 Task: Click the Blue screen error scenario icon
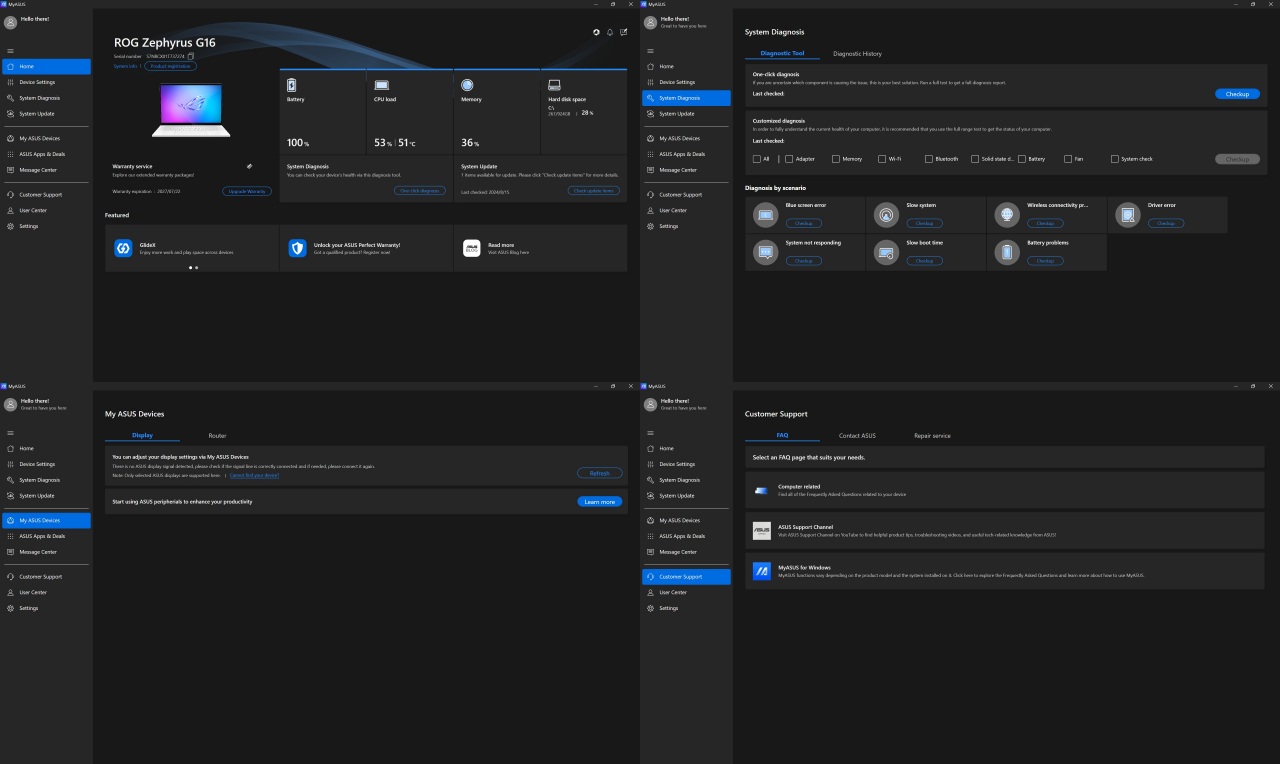coord(766,215)
